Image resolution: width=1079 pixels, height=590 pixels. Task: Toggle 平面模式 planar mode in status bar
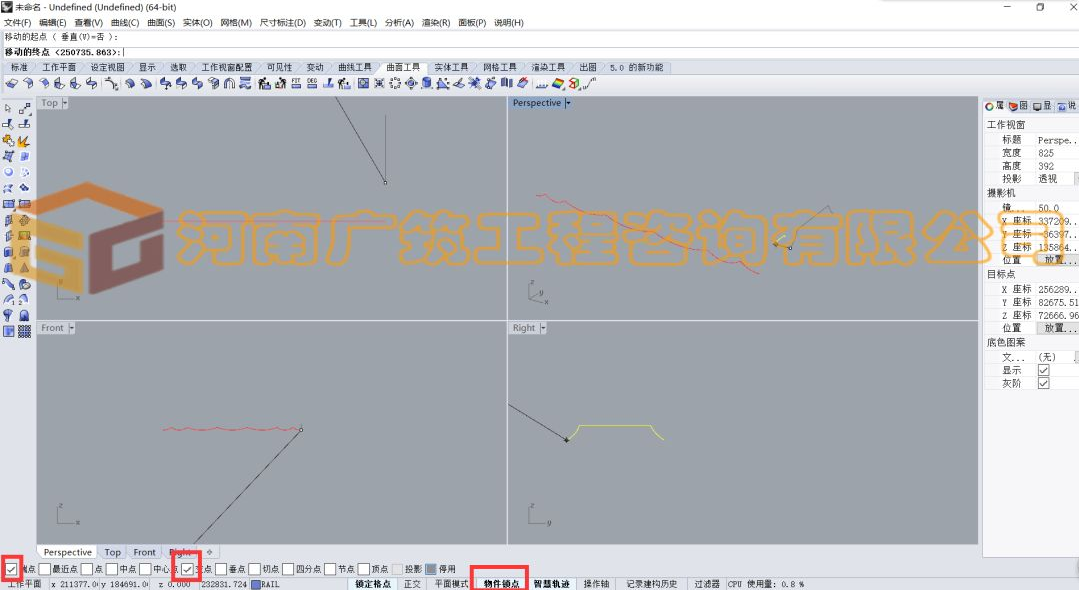[451, 584]
